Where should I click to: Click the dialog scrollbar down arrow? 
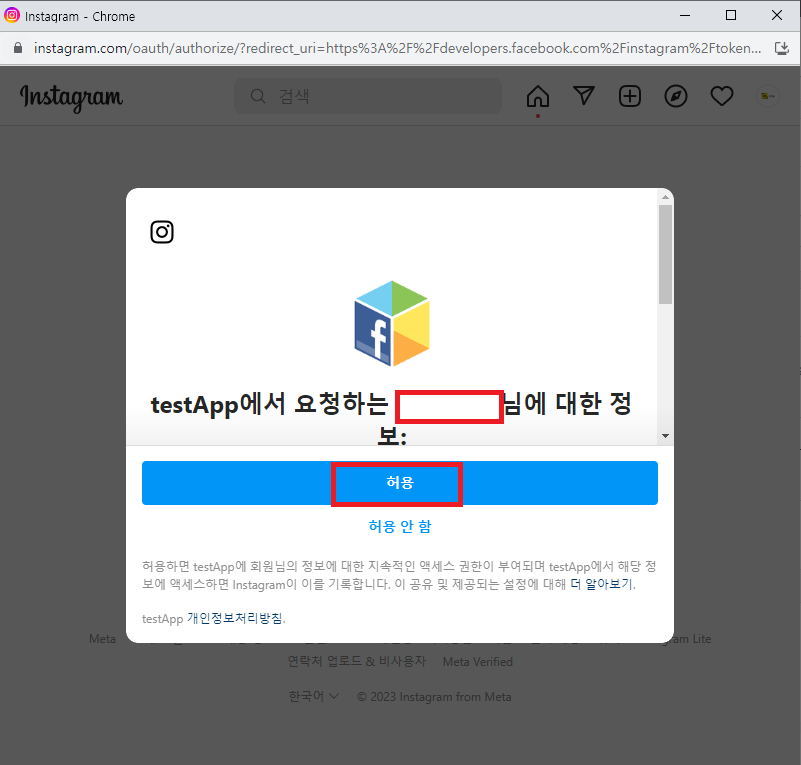[665, 436]
